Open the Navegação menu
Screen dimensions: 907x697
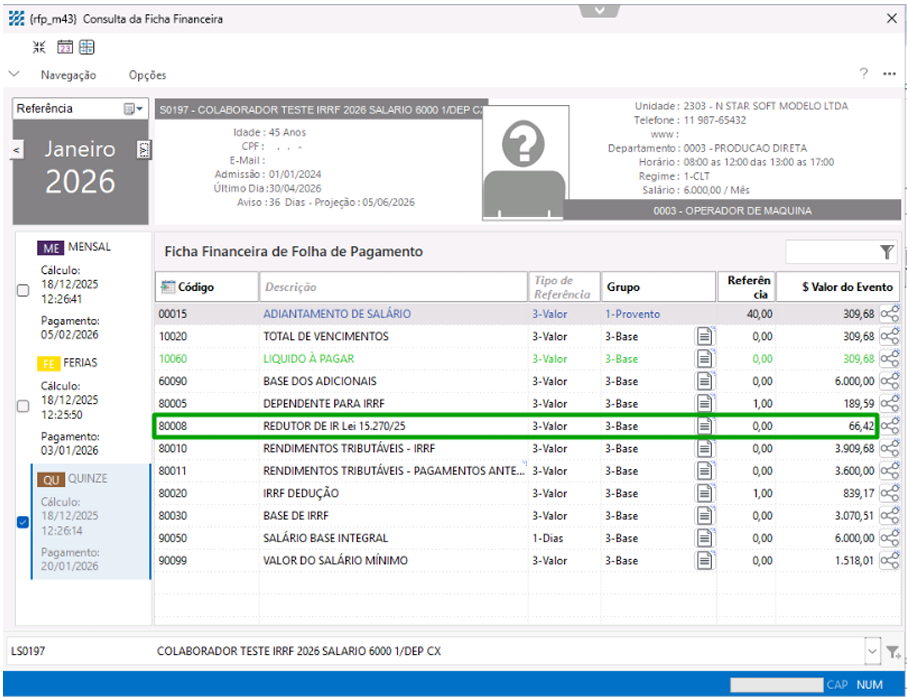tap(68, 75)
